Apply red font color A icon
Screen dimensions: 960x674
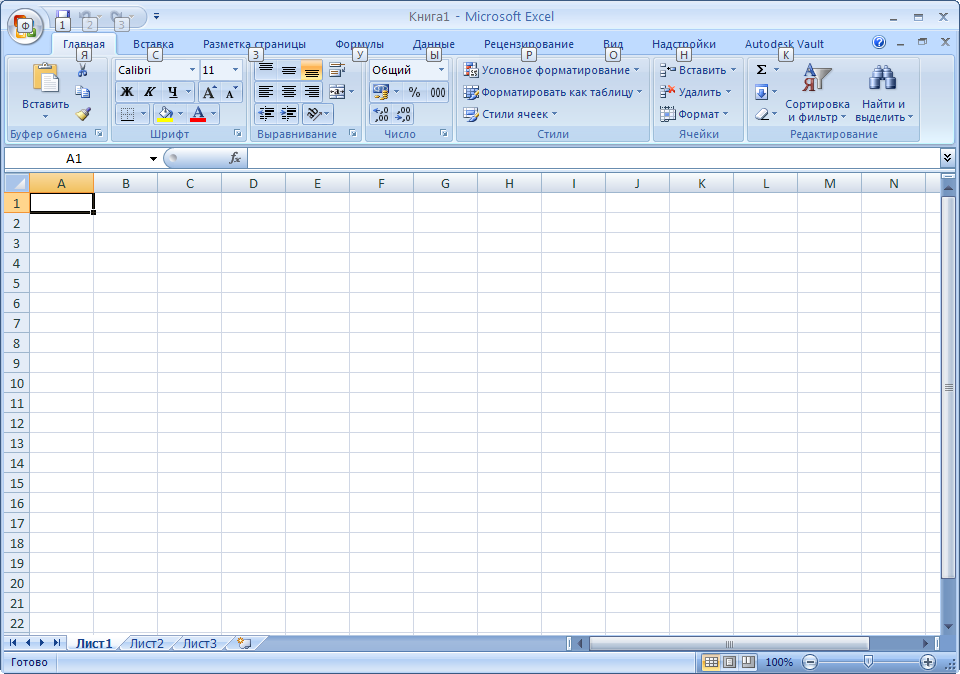(x=198, y=114)
